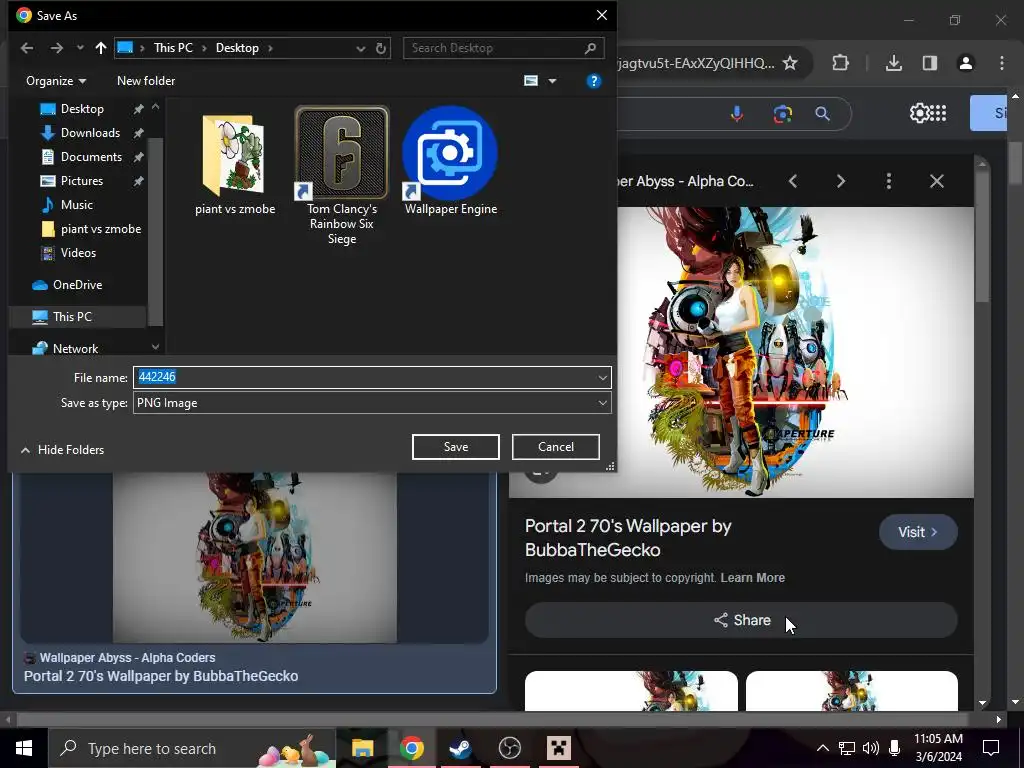Image resolution: width=1024 pixels, height=768 pixels.
Task: Open recent locations dropdown arrow
Action: tap(80, 48)
